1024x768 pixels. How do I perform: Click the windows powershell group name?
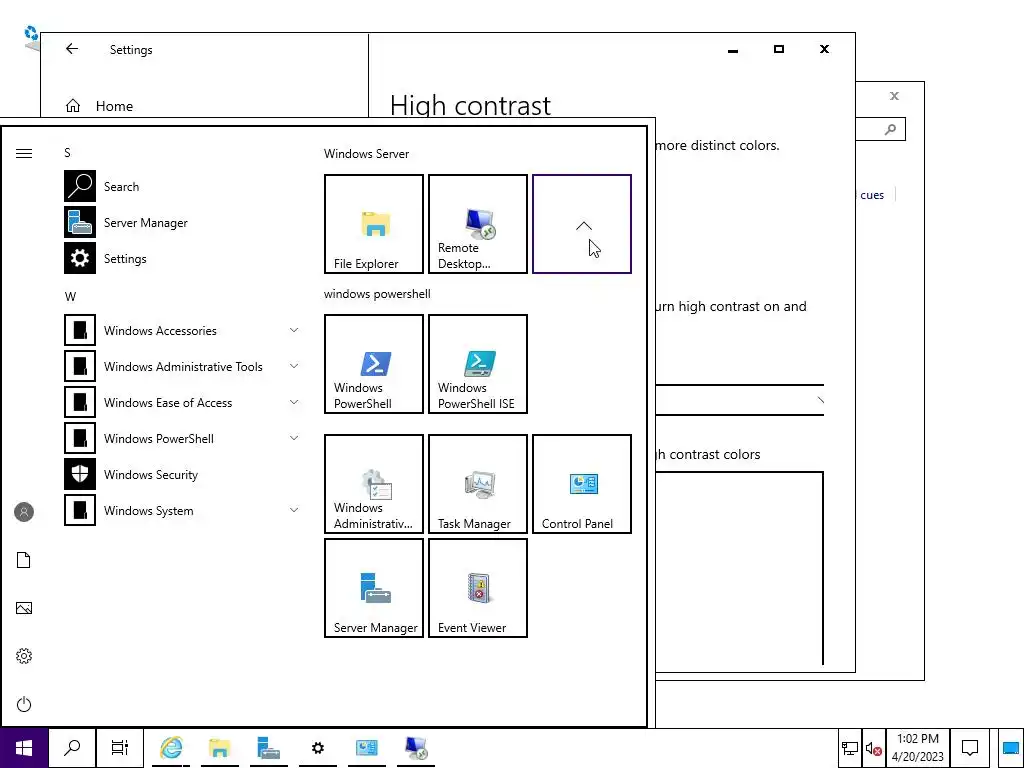(x=377, y=294)
